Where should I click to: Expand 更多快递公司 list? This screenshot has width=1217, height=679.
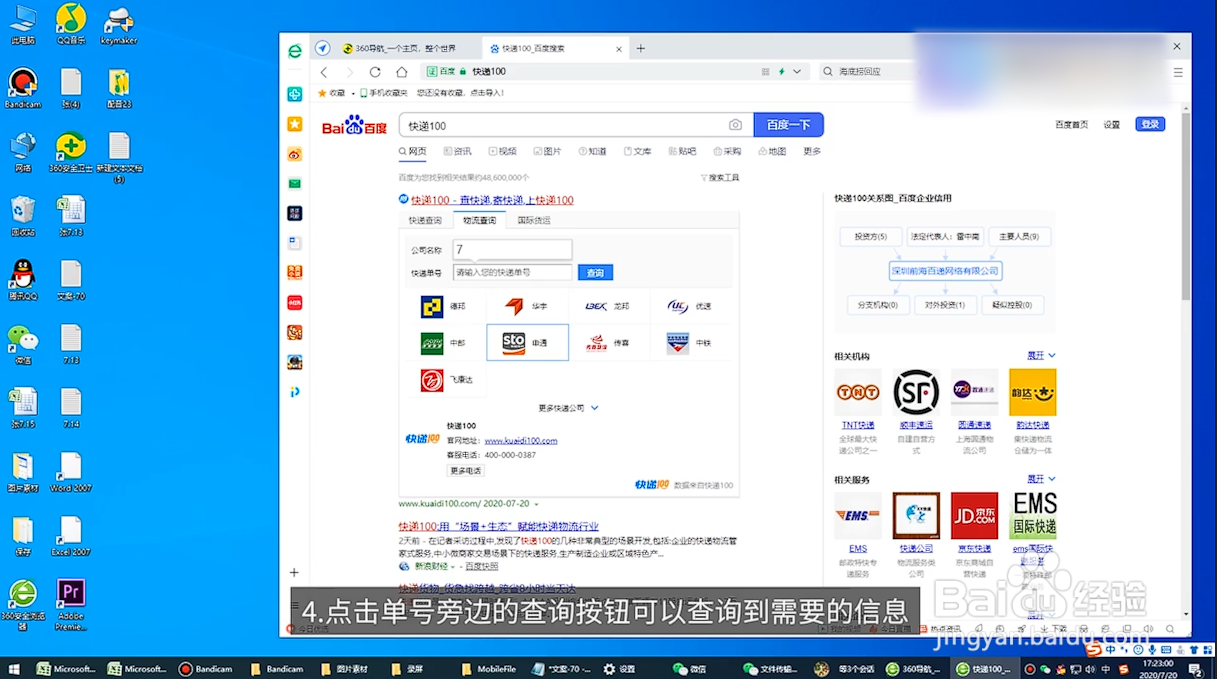568,408
